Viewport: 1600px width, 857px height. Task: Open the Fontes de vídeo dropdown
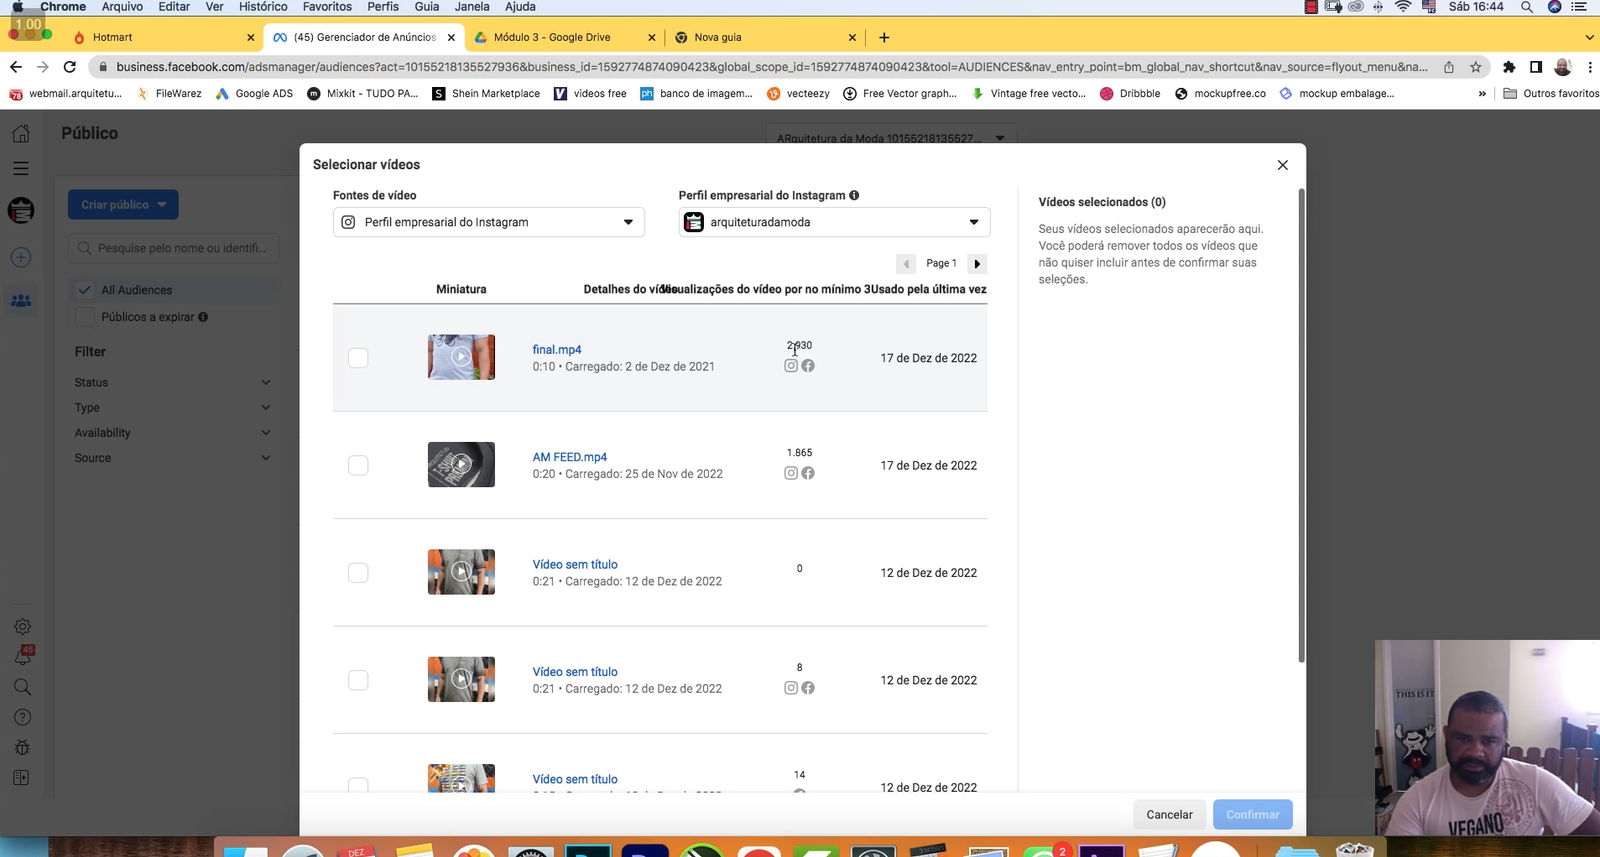(488, 222)
